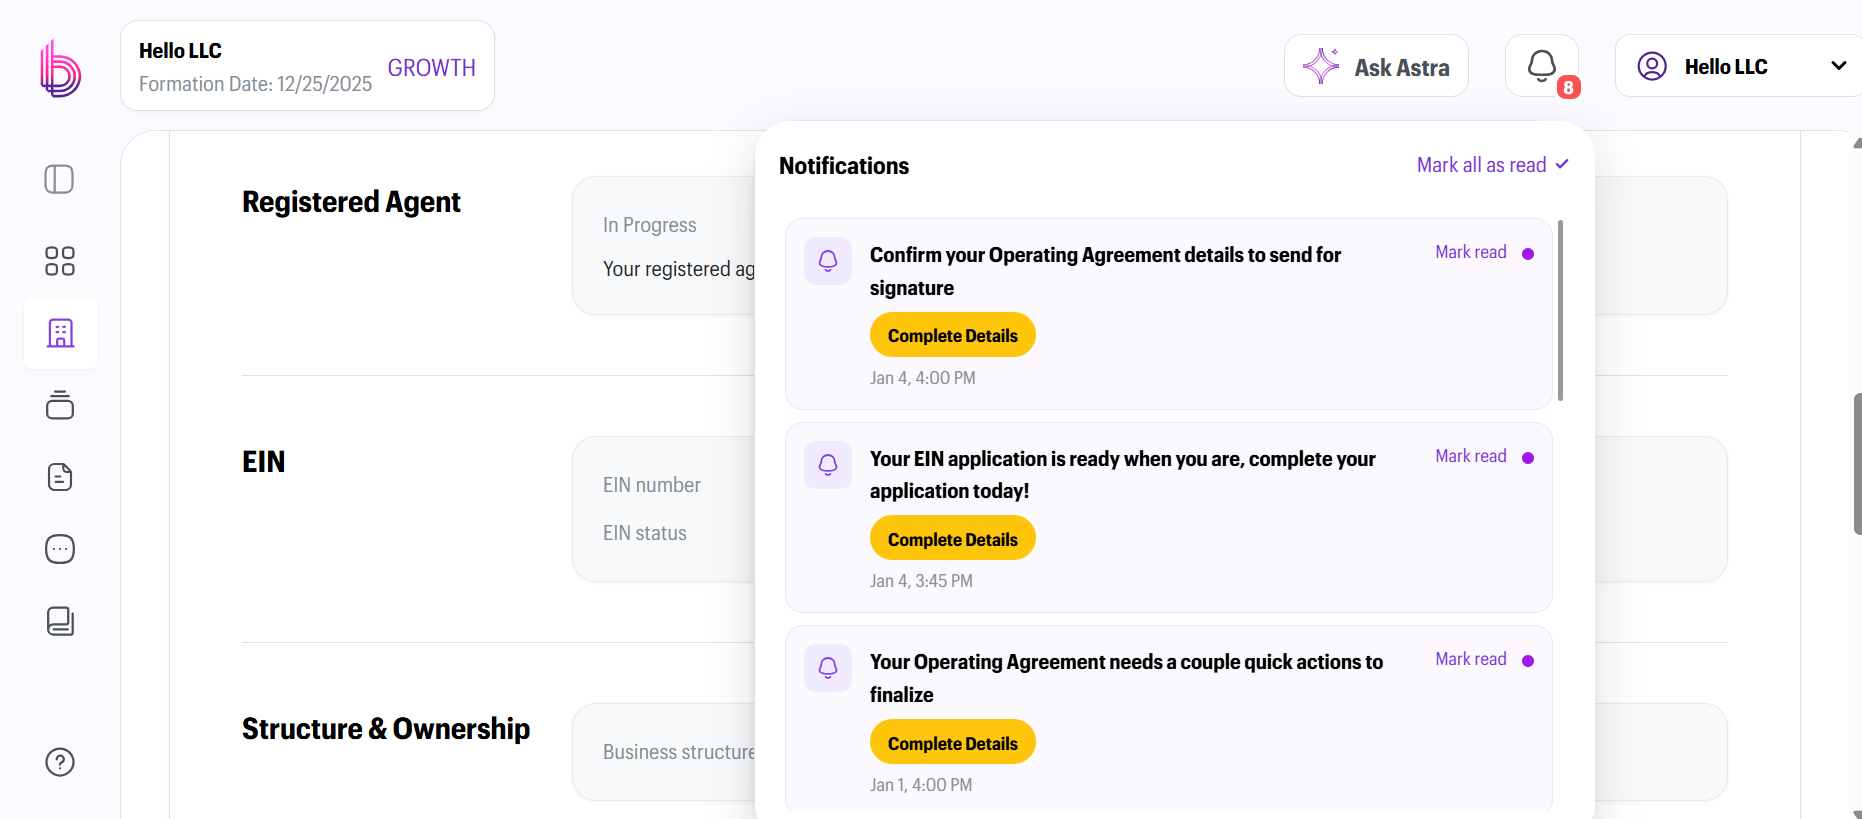Open the dashboard grid icon in sidebar
The height and width of the screenshot is (819, 1862).
pos(60,261)
